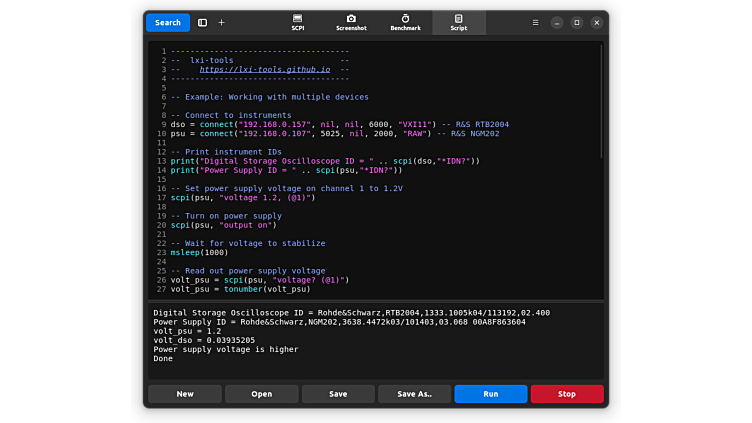Switch to the SCPI tab
This screenshot has width=752, height=423.
(x=298, y=22)
